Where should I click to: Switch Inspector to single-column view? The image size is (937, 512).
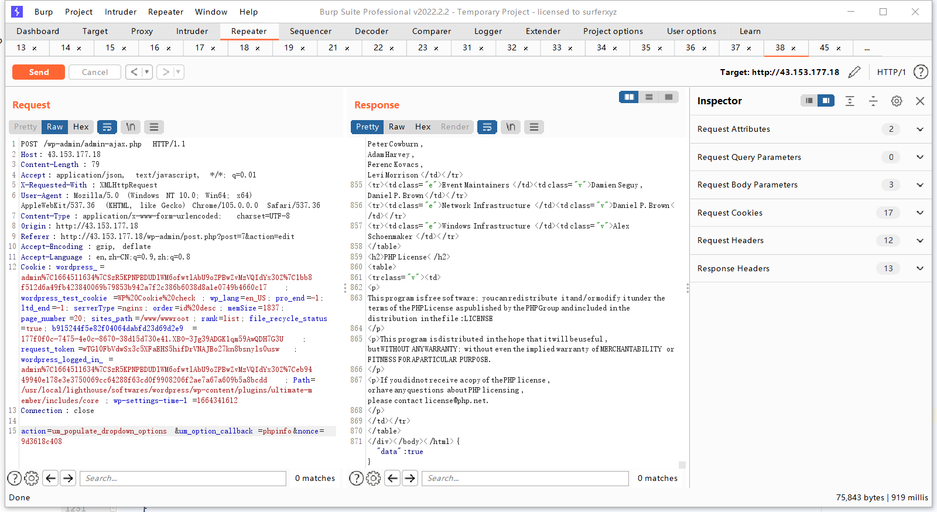(809, 101)
